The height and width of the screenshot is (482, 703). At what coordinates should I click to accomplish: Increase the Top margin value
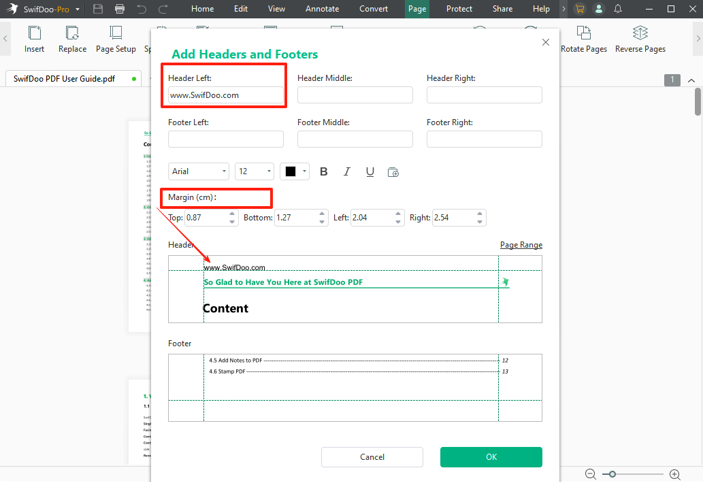(232, 214)
